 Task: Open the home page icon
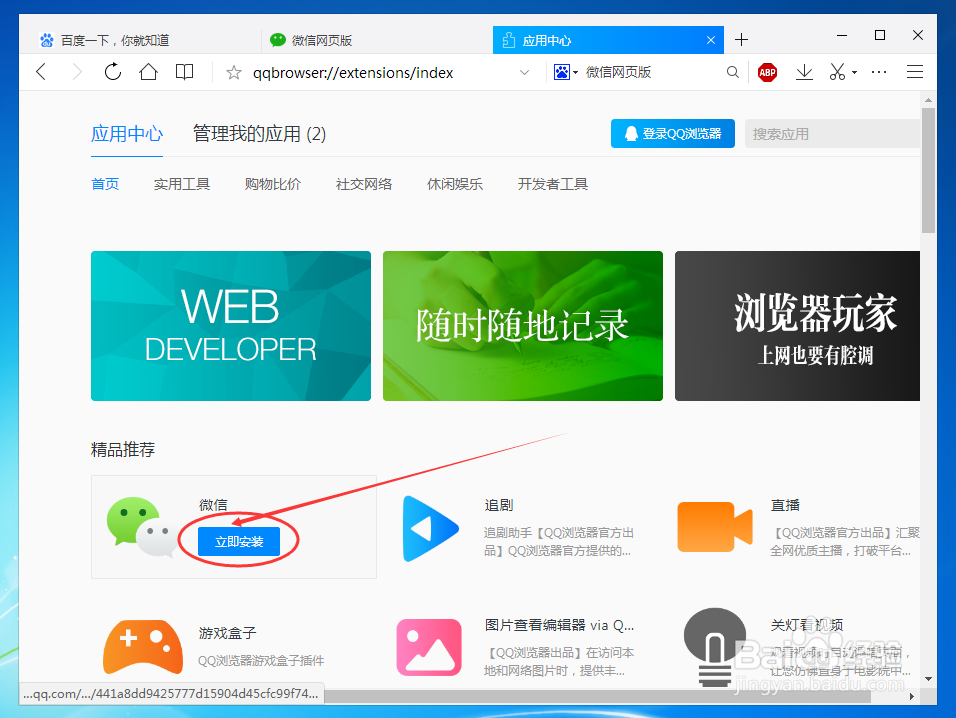point(148,72)
